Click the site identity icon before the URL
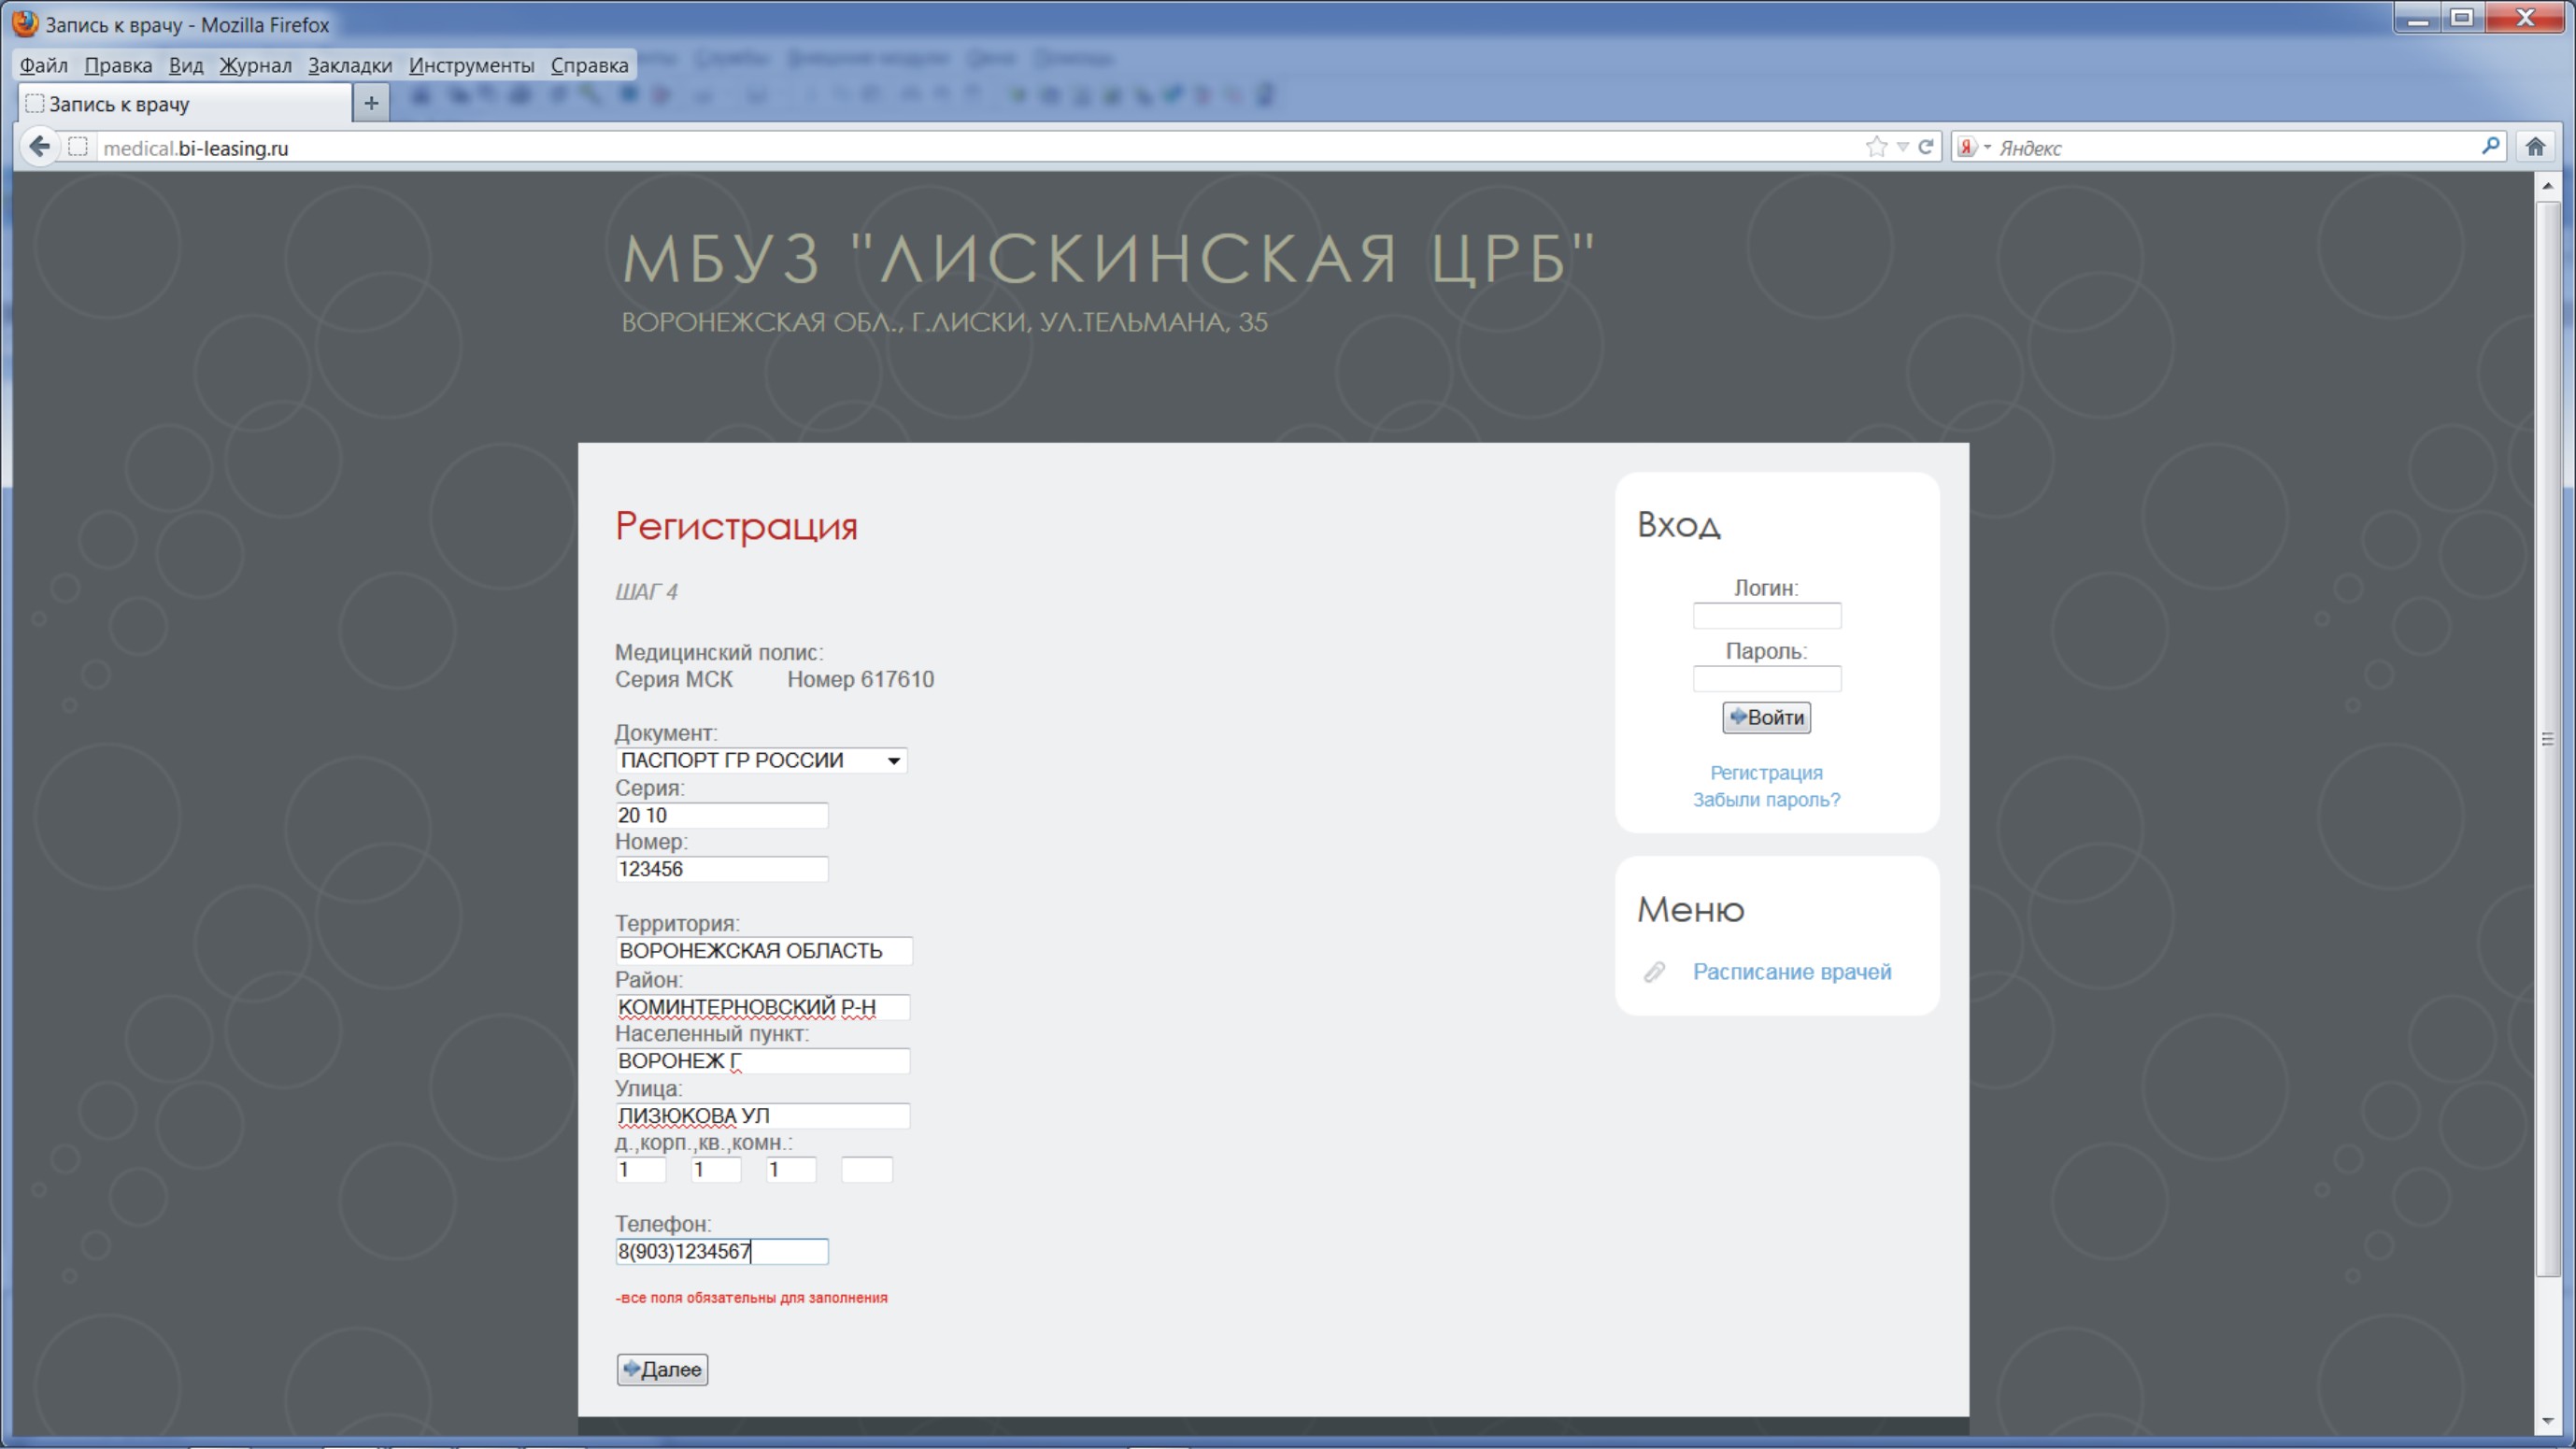This screenshot has width=2576, height=1449. point(78,147)
